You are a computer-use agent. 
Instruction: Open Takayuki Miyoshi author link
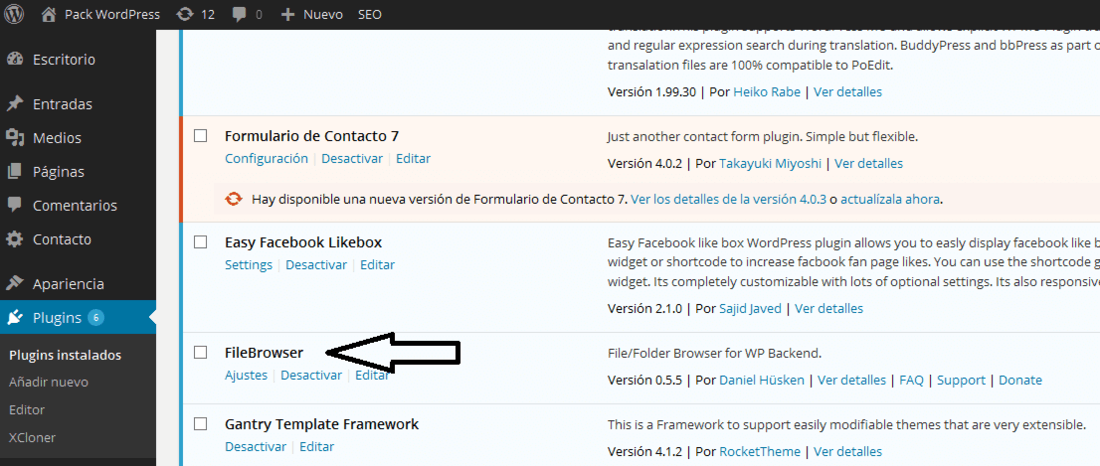(770, 164)
